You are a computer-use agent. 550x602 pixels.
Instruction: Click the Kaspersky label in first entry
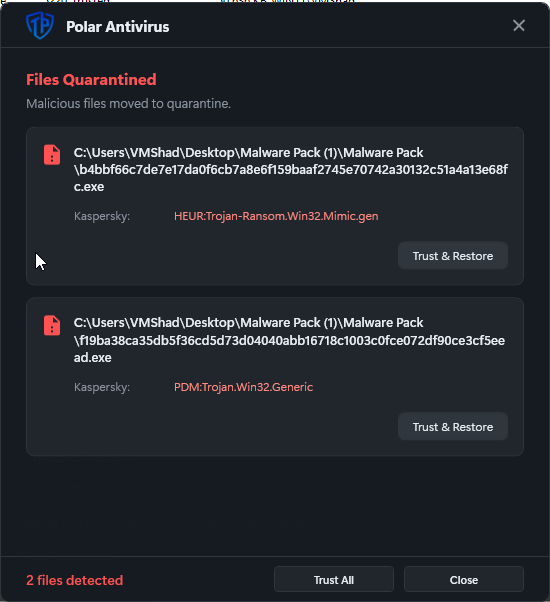click(x=102, y=216)
